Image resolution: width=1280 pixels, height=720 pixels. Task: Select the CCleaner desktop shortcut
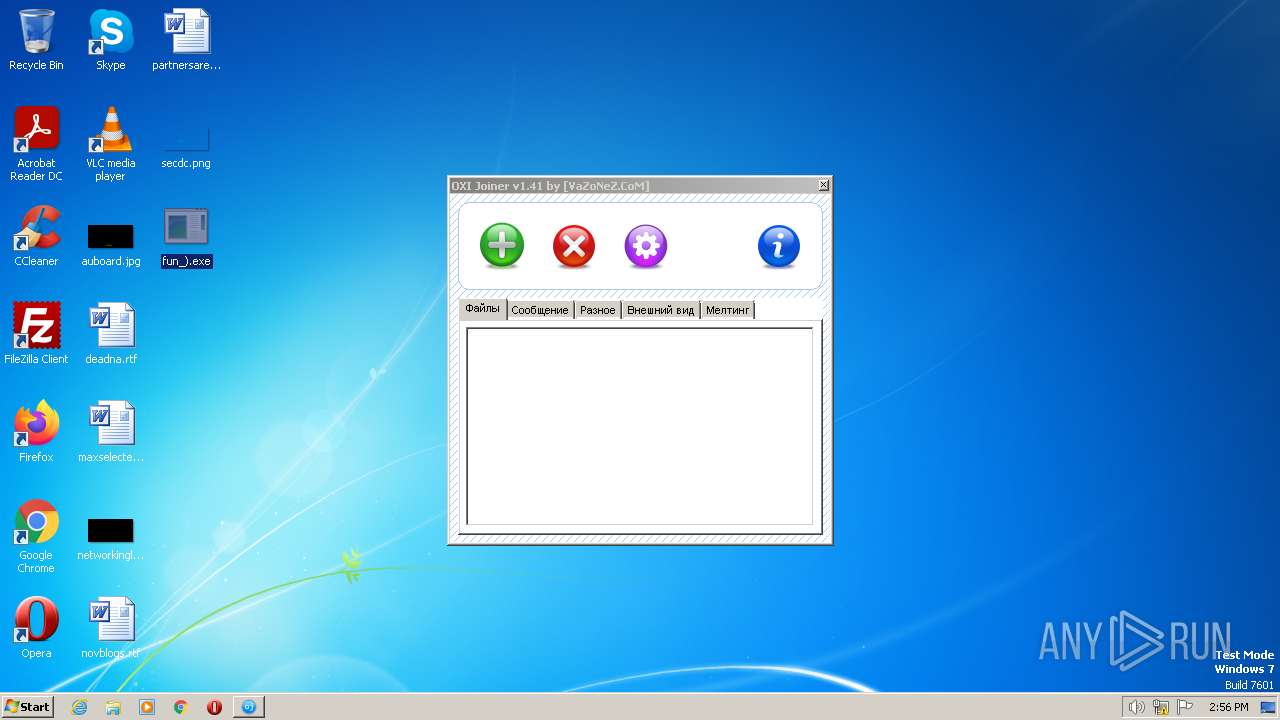[x=36, y=236]
